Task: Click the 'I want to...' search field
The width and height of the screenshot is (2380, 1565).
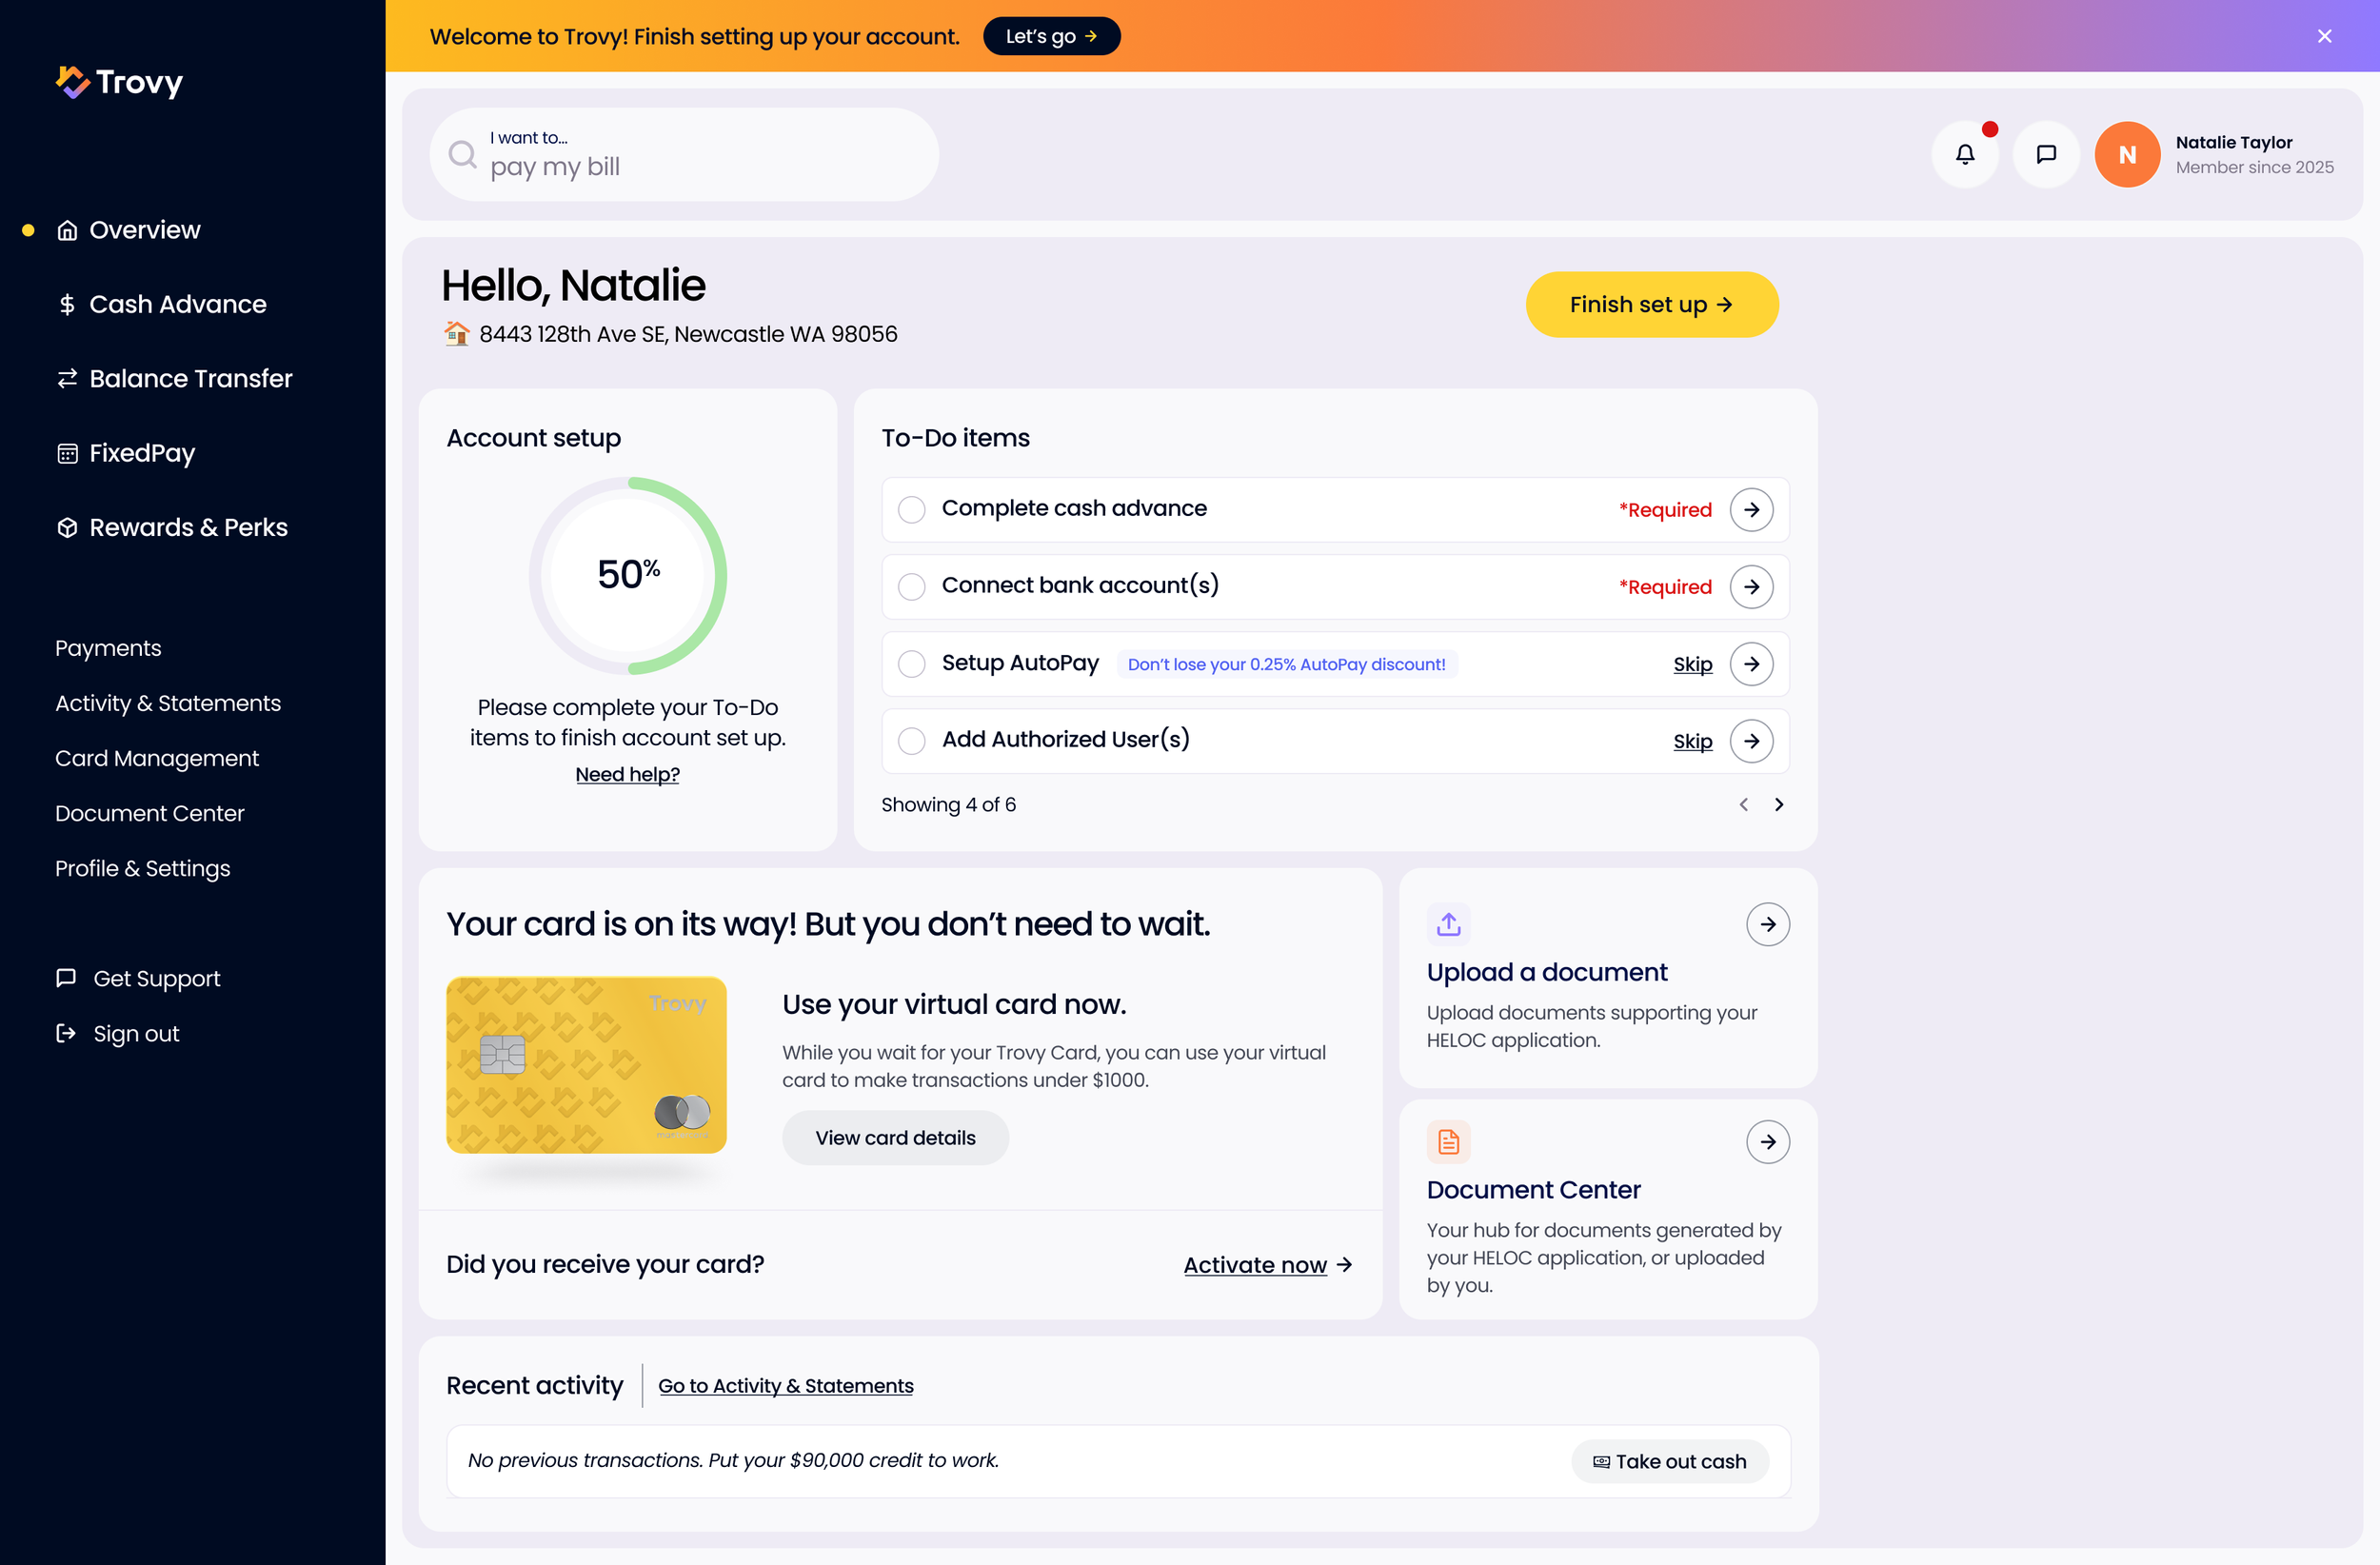Action: pyautogui.click(x=684, y=154)
